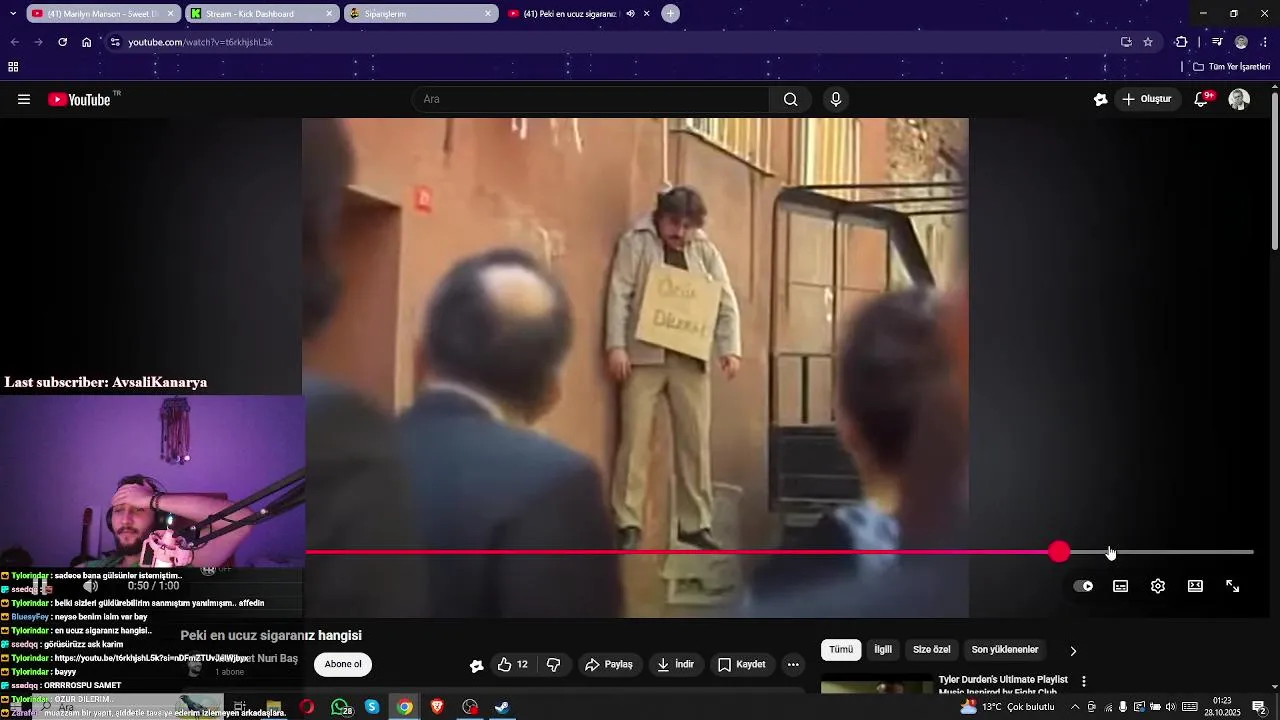The image size is (1280, 720).
Task: Install app icon in the address bar
Action: click(x=1126, y=42)
